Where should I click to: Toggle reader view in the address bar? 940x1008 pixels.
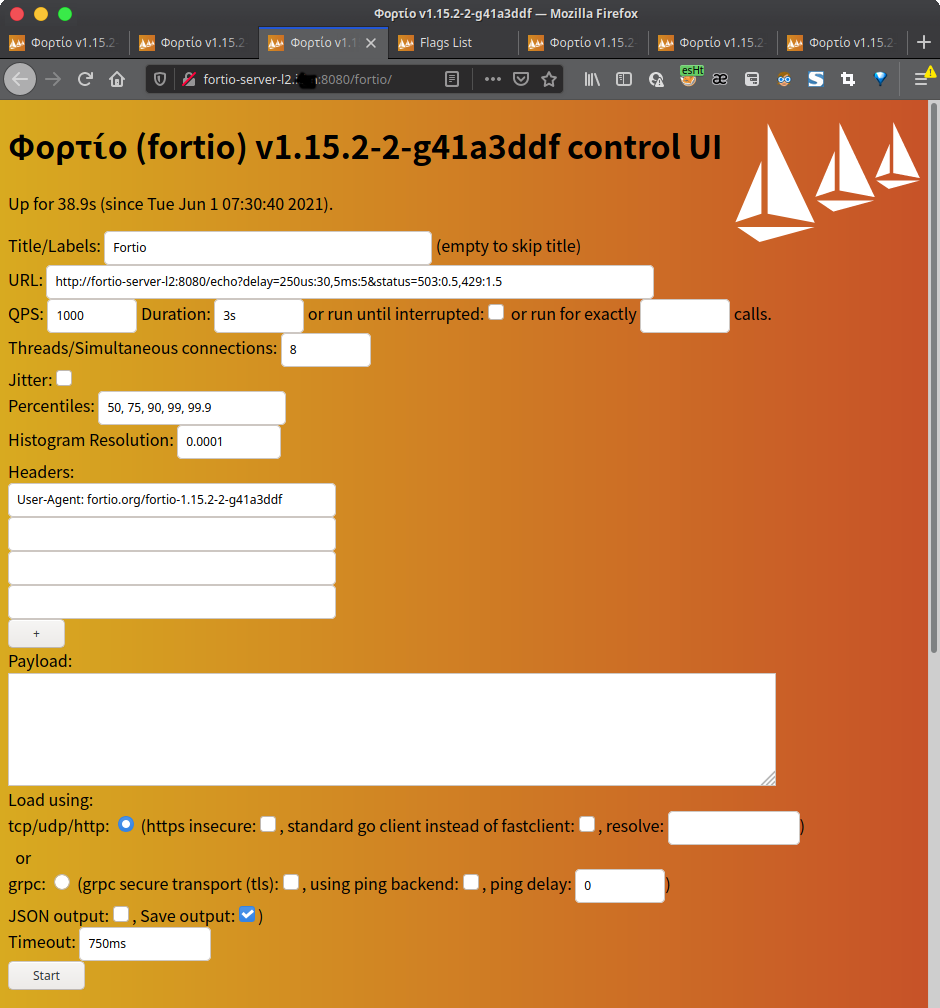tap(452, 79)
